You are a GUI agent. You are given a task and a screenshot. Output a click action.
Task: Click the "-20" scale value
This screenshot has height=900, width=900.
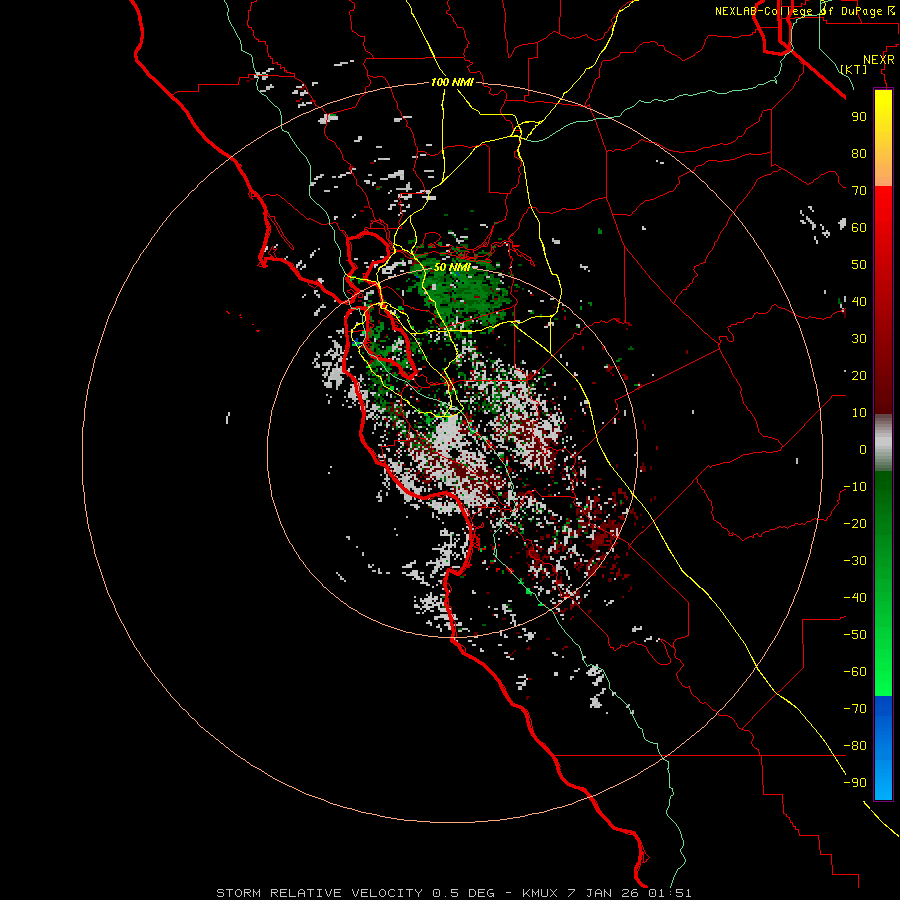tap(855, 524)
